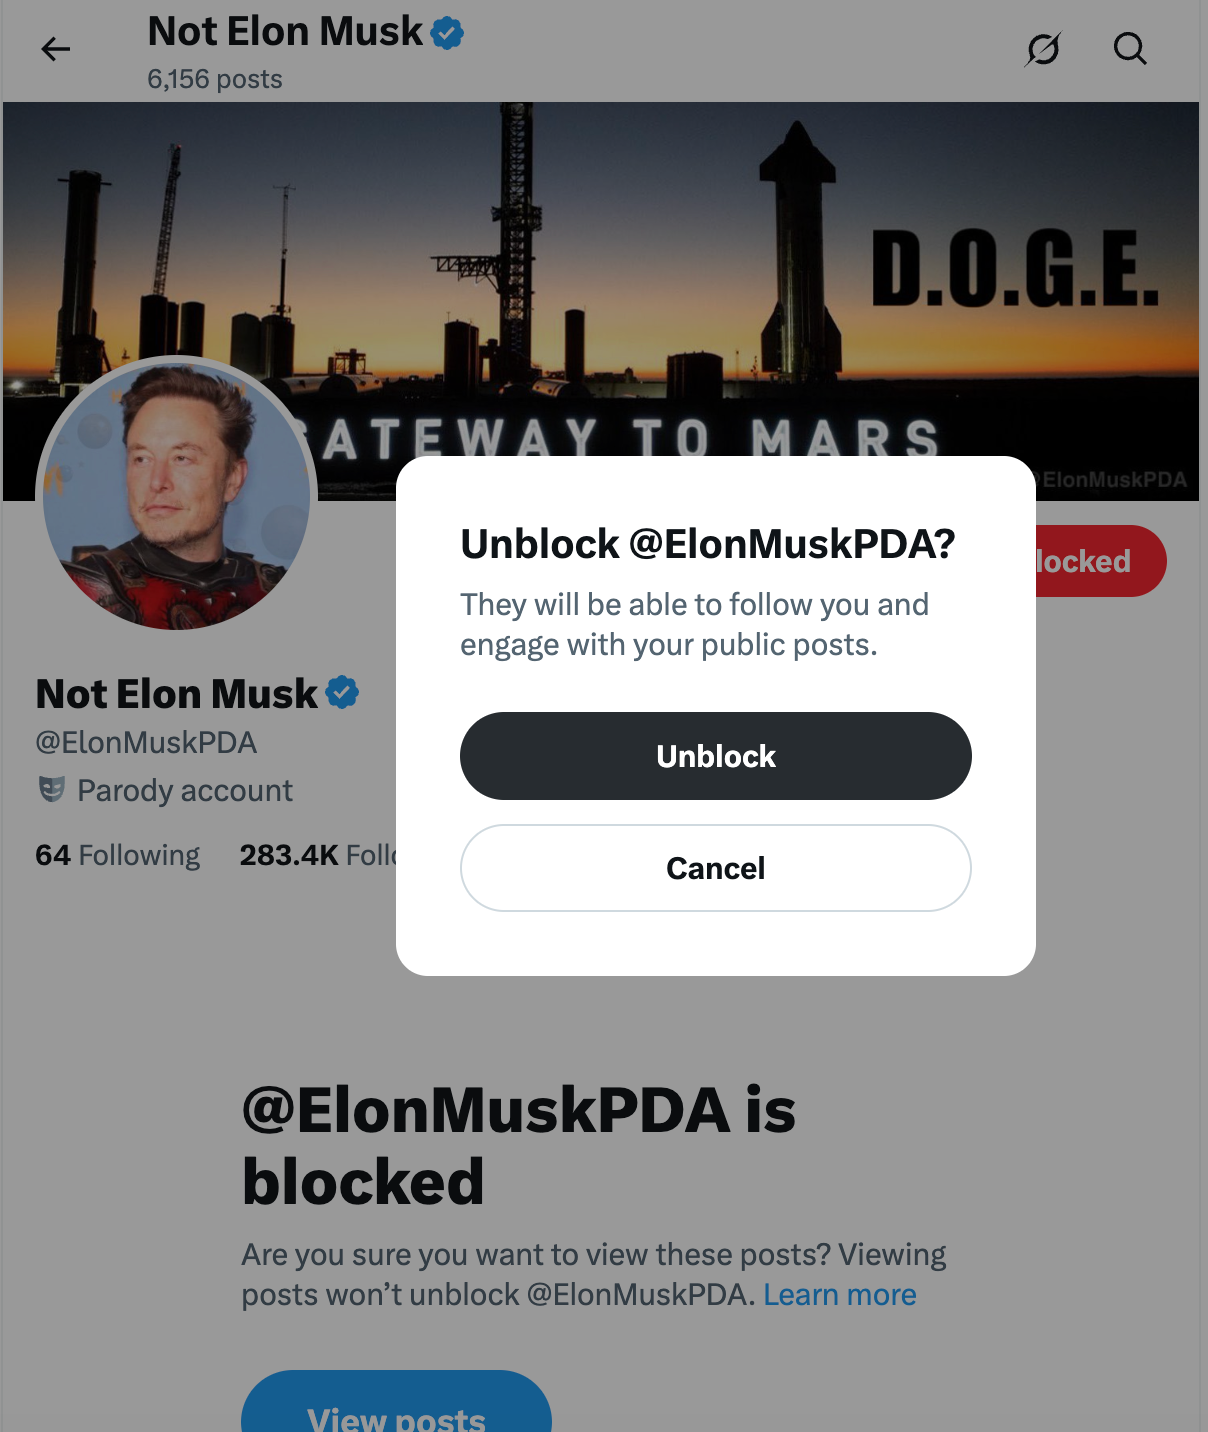Click the 6,156 posts count label
1208x1432 pixels.
tap(214, 78)
